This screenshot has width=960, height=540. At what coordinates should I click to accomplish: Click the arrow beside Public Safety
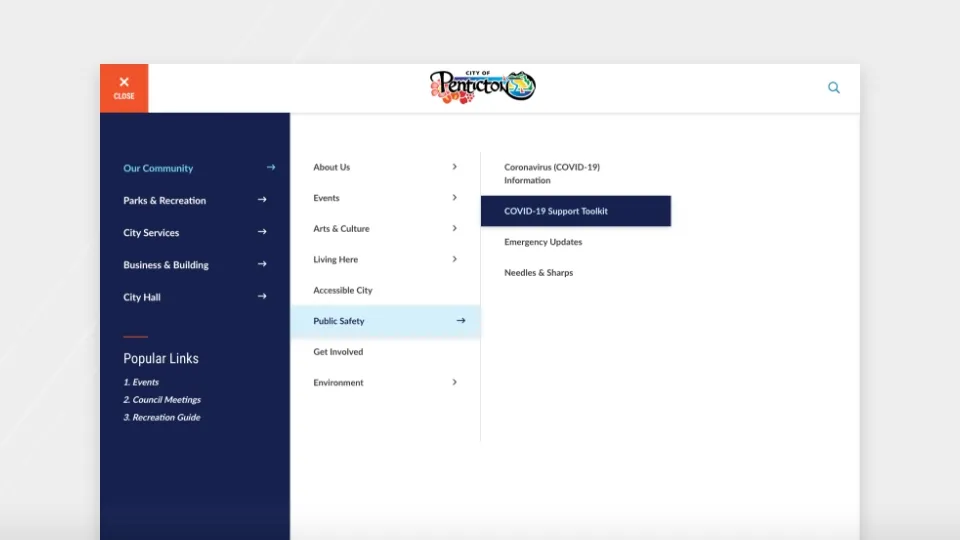460,321
